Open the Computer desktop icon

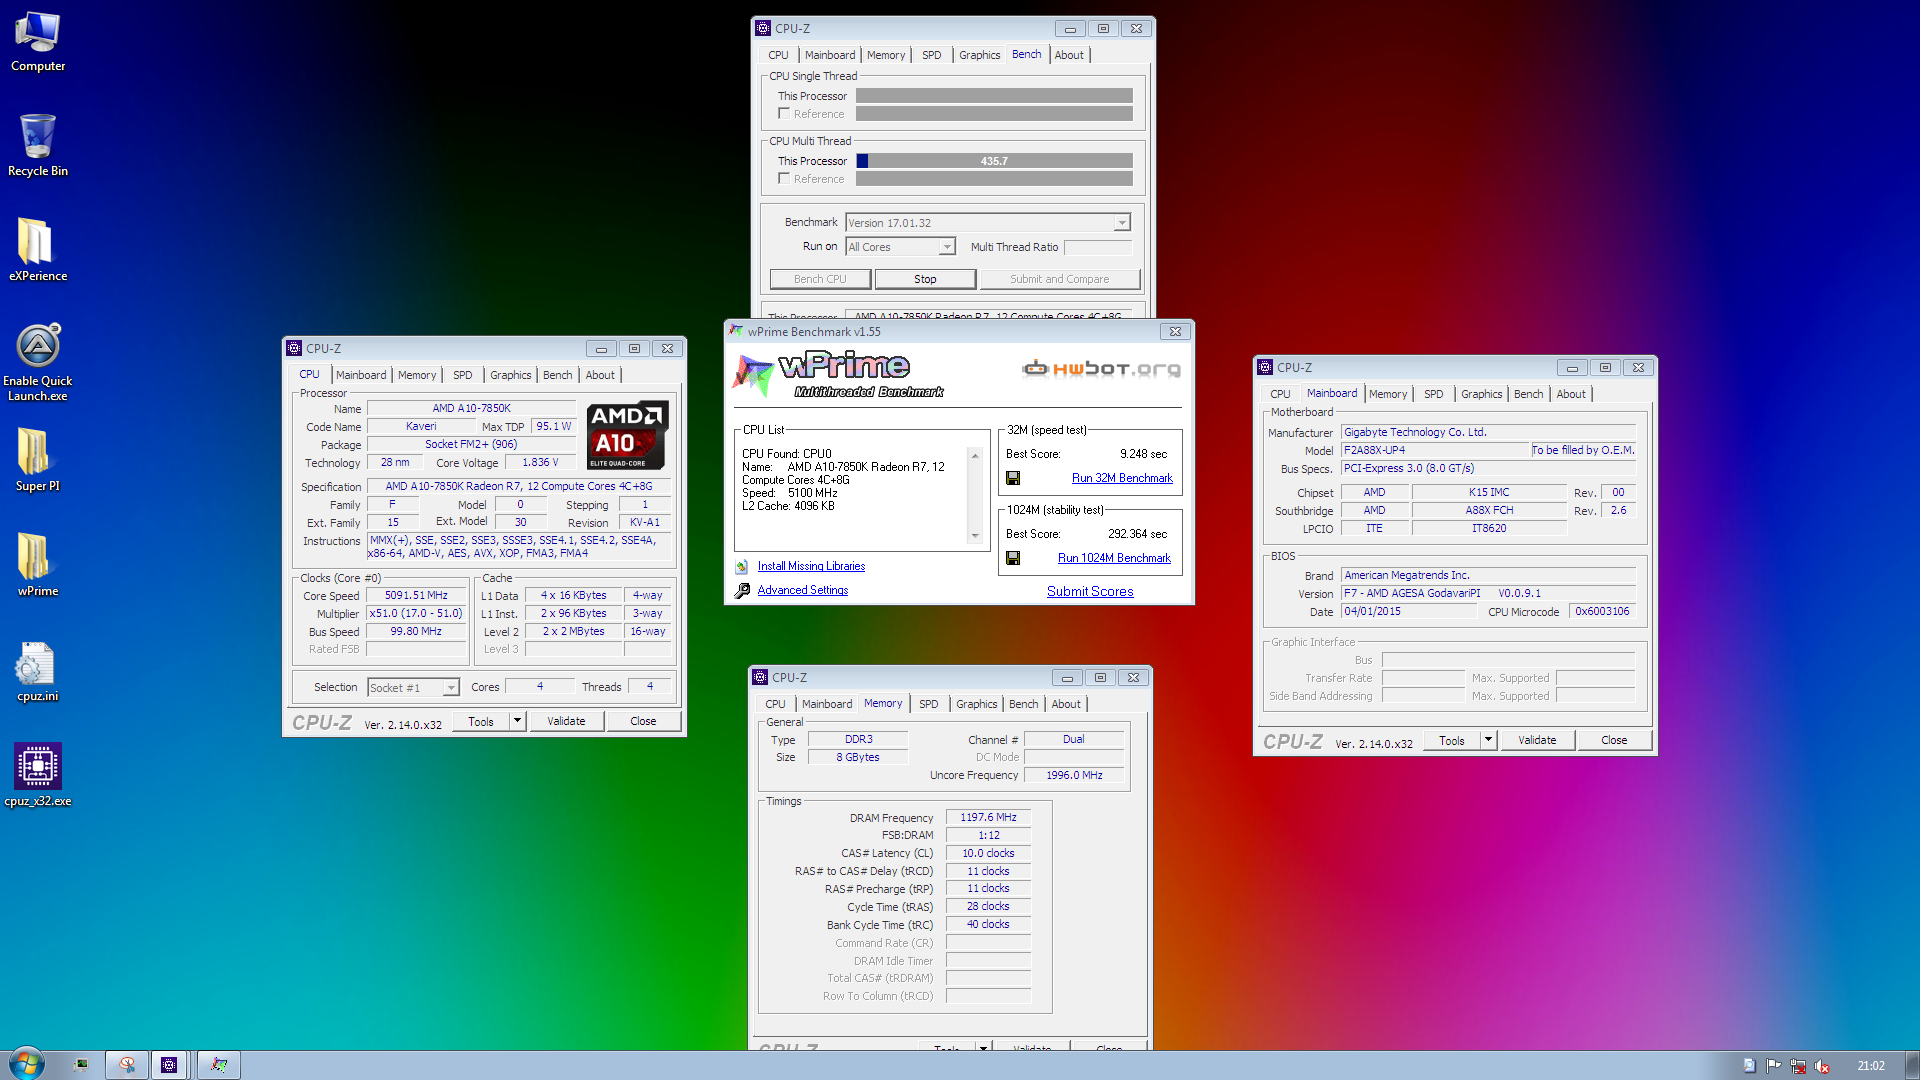point(38,42)
